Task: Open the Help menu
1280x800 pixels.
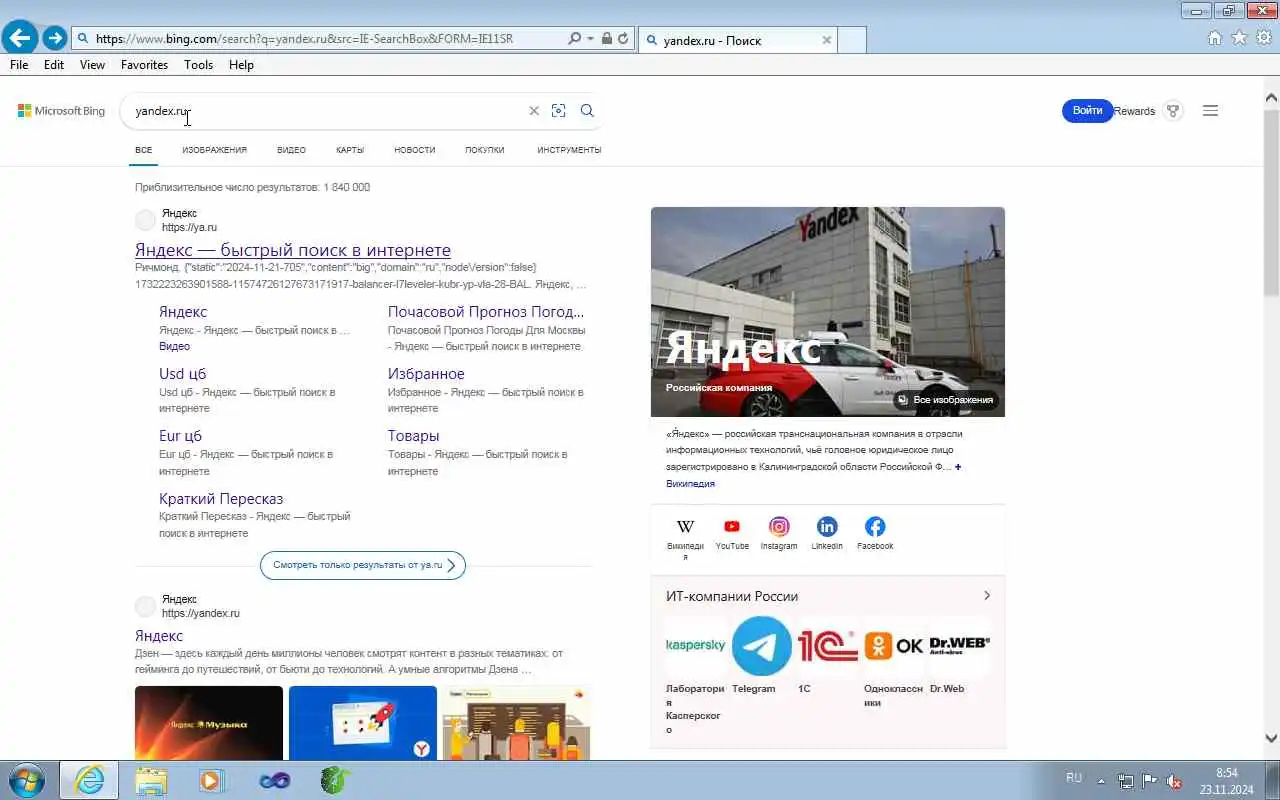Action: (x=241, y=65)
